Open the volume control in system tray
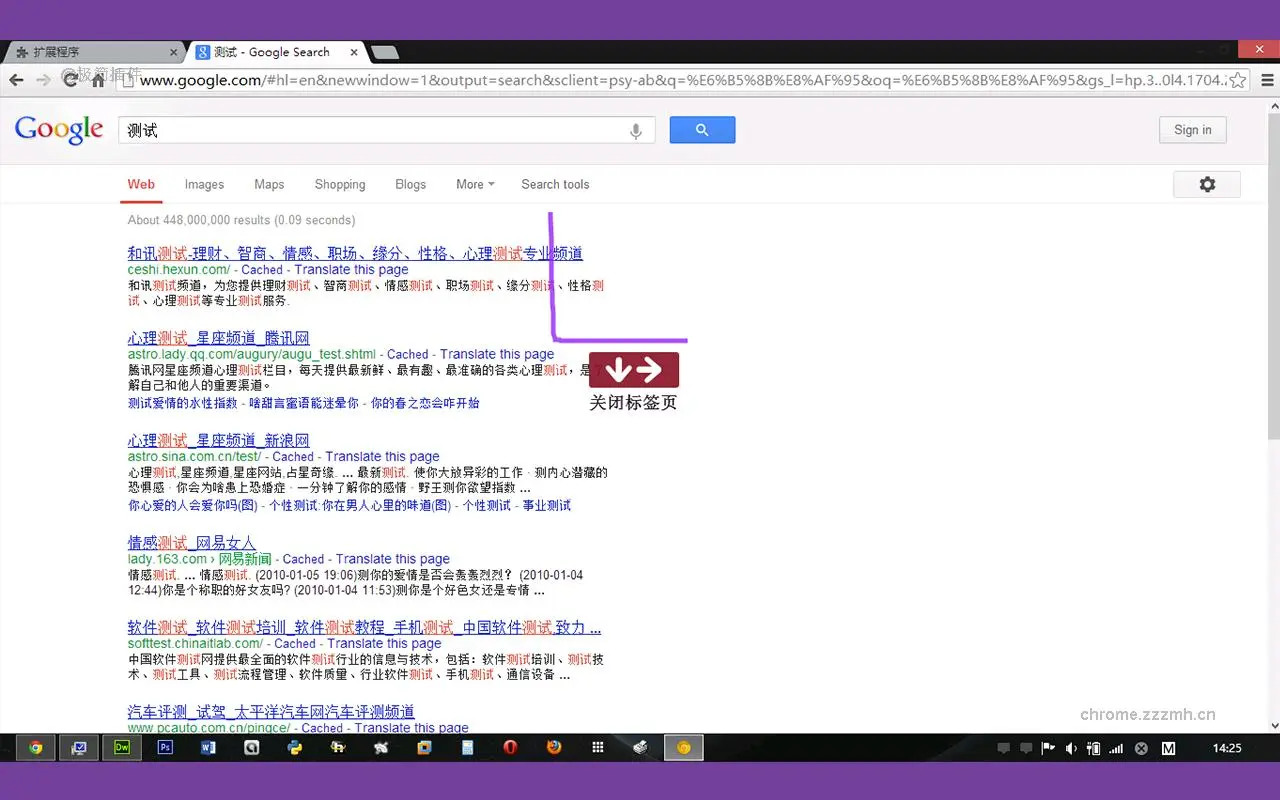 point(1070,747)
